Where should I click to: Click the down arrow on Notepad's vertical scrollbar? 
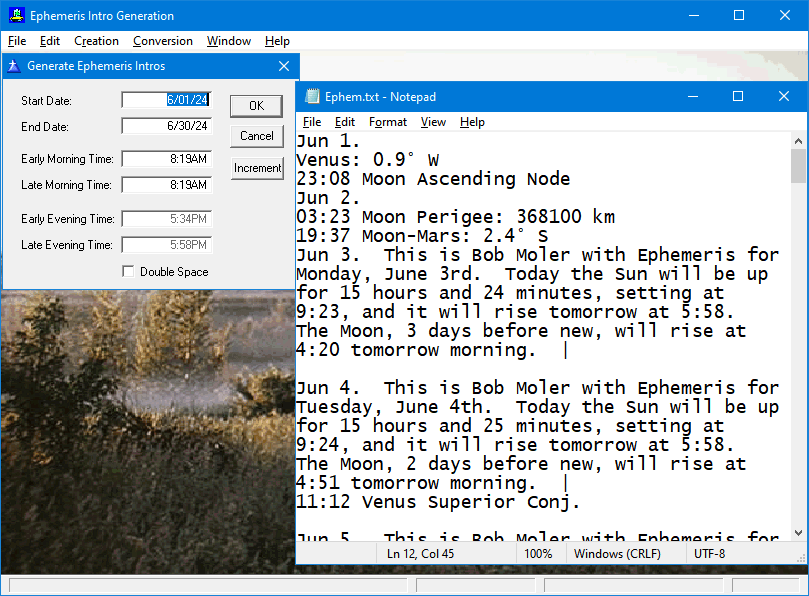coord(797,530)
